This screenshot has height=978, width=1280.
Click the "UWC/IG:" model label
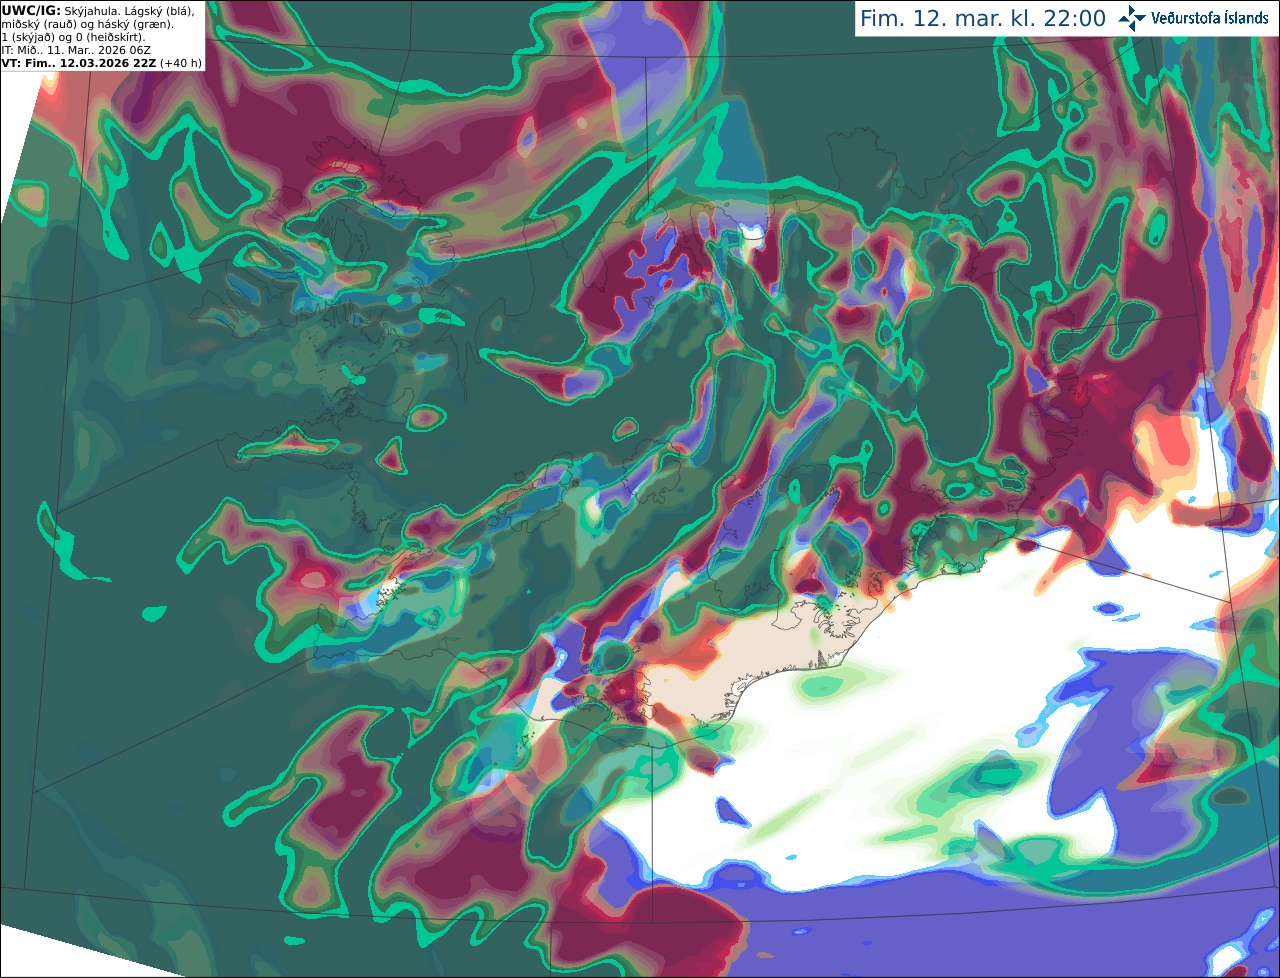click(31, 11)
